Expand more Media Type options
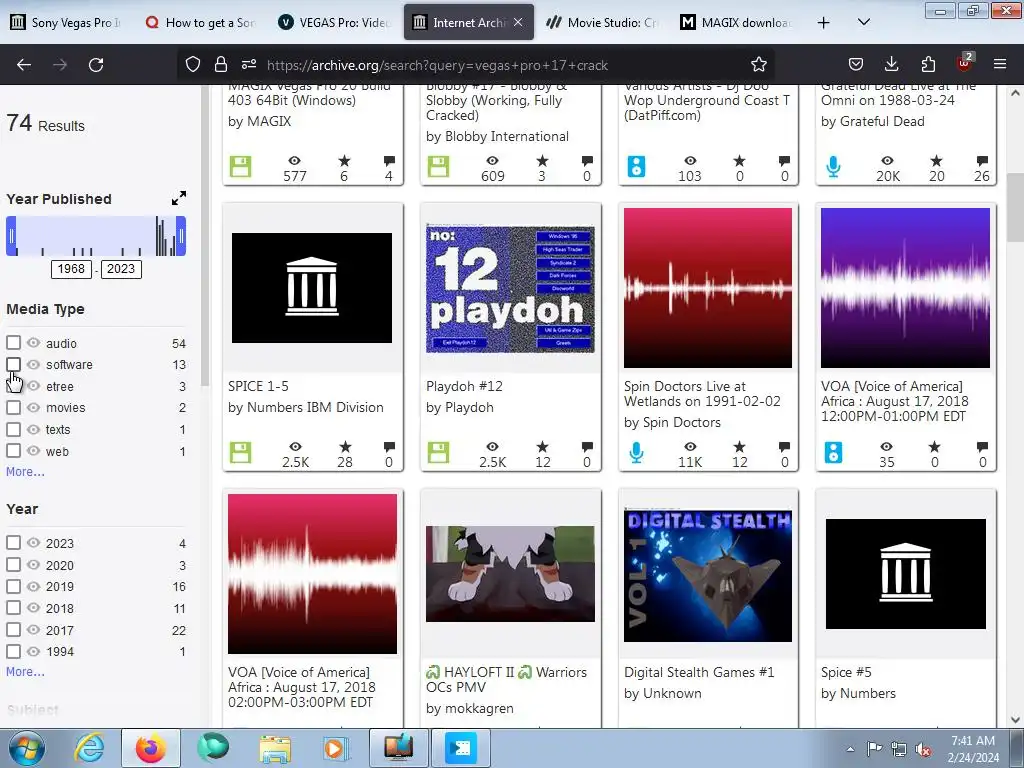1024x768 pixels. click(25, 472)
